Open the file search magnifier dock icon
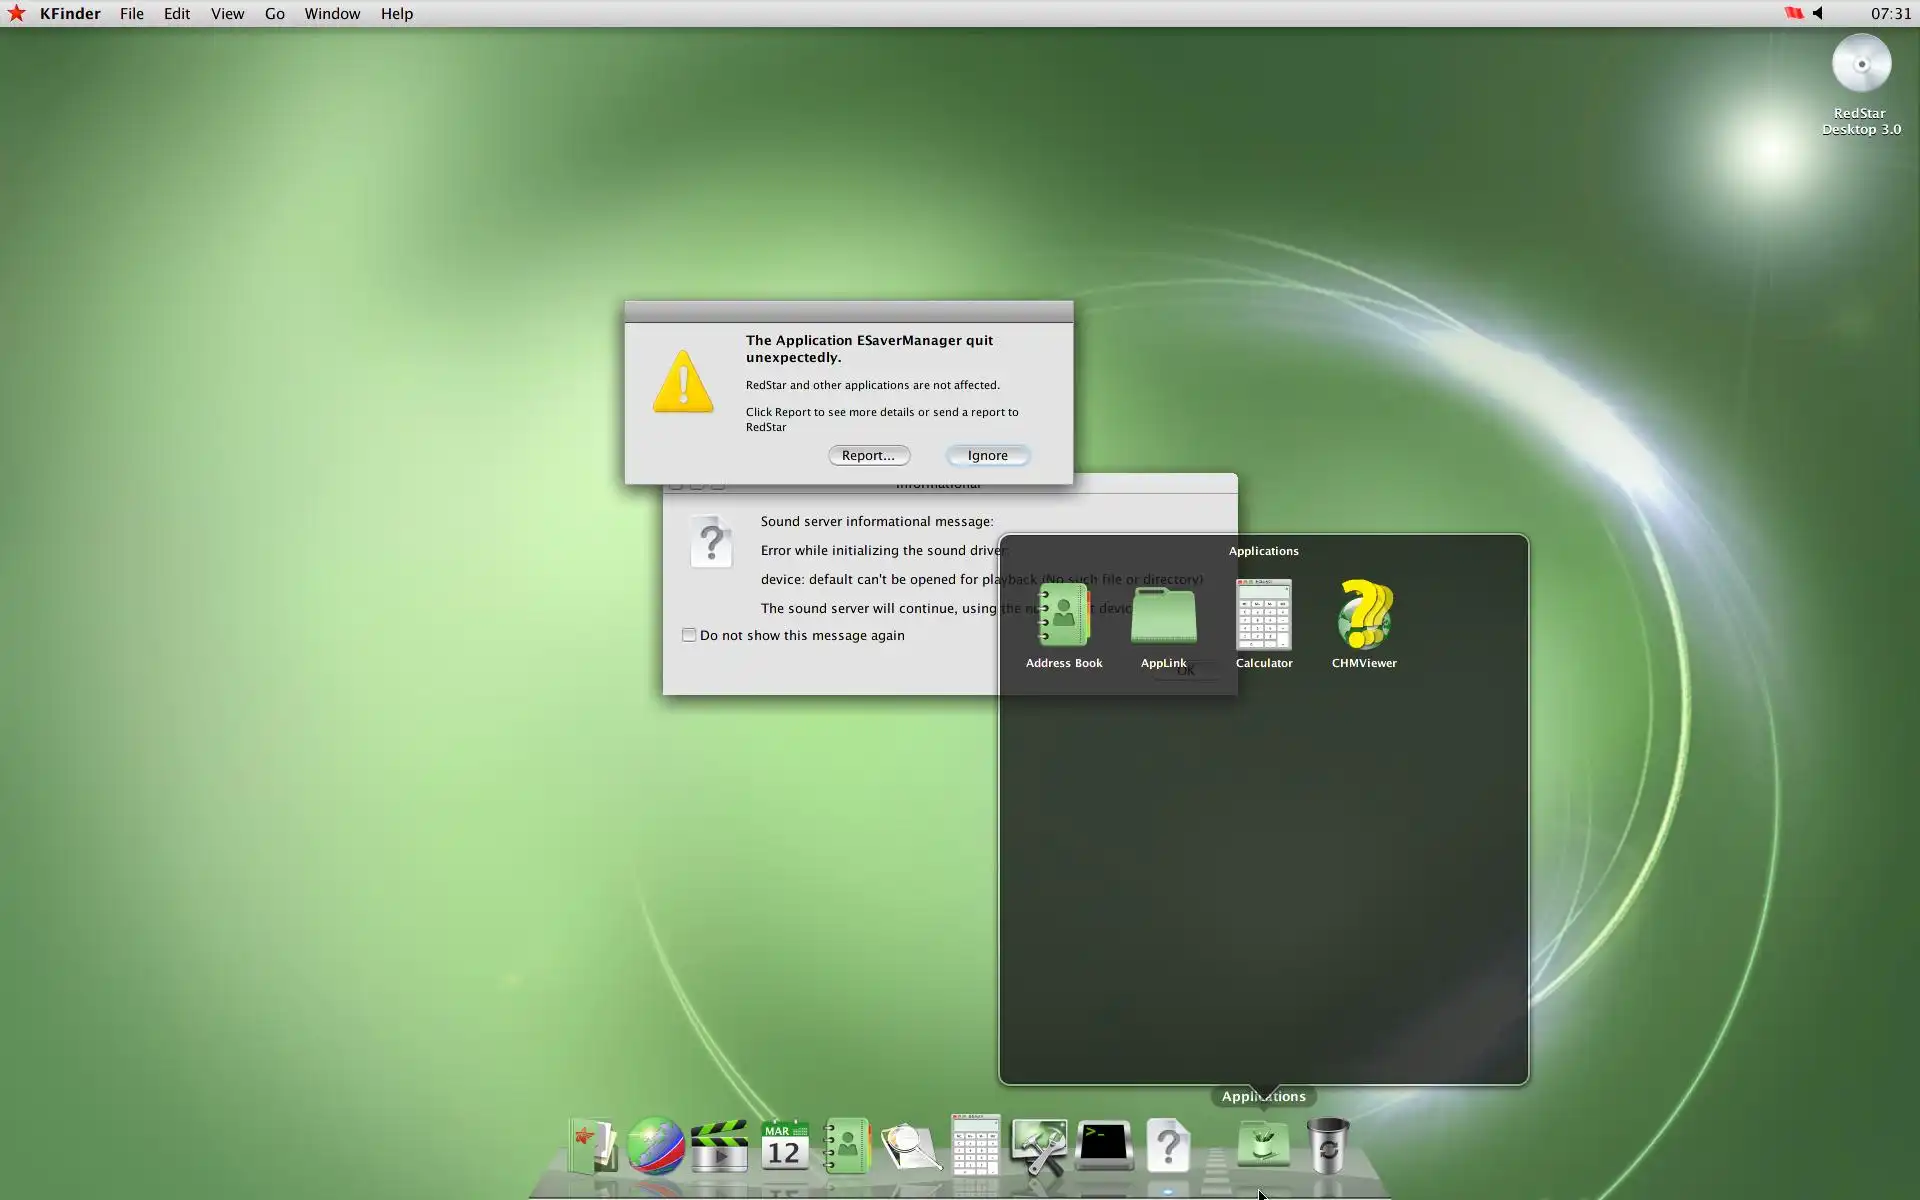Screen dimensions: 1920x1200 [911, 1146]
